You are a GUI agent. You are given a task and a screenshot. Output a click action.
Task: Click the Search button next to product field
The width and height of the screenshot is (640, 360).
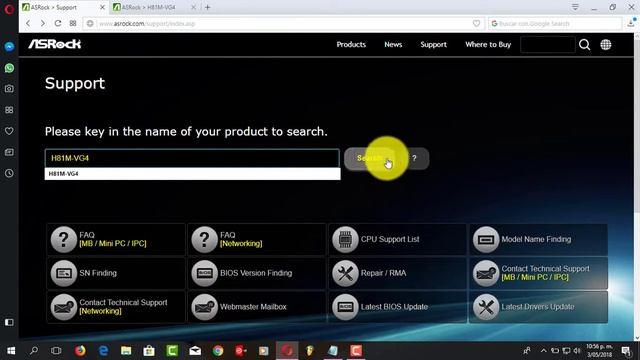370,158
